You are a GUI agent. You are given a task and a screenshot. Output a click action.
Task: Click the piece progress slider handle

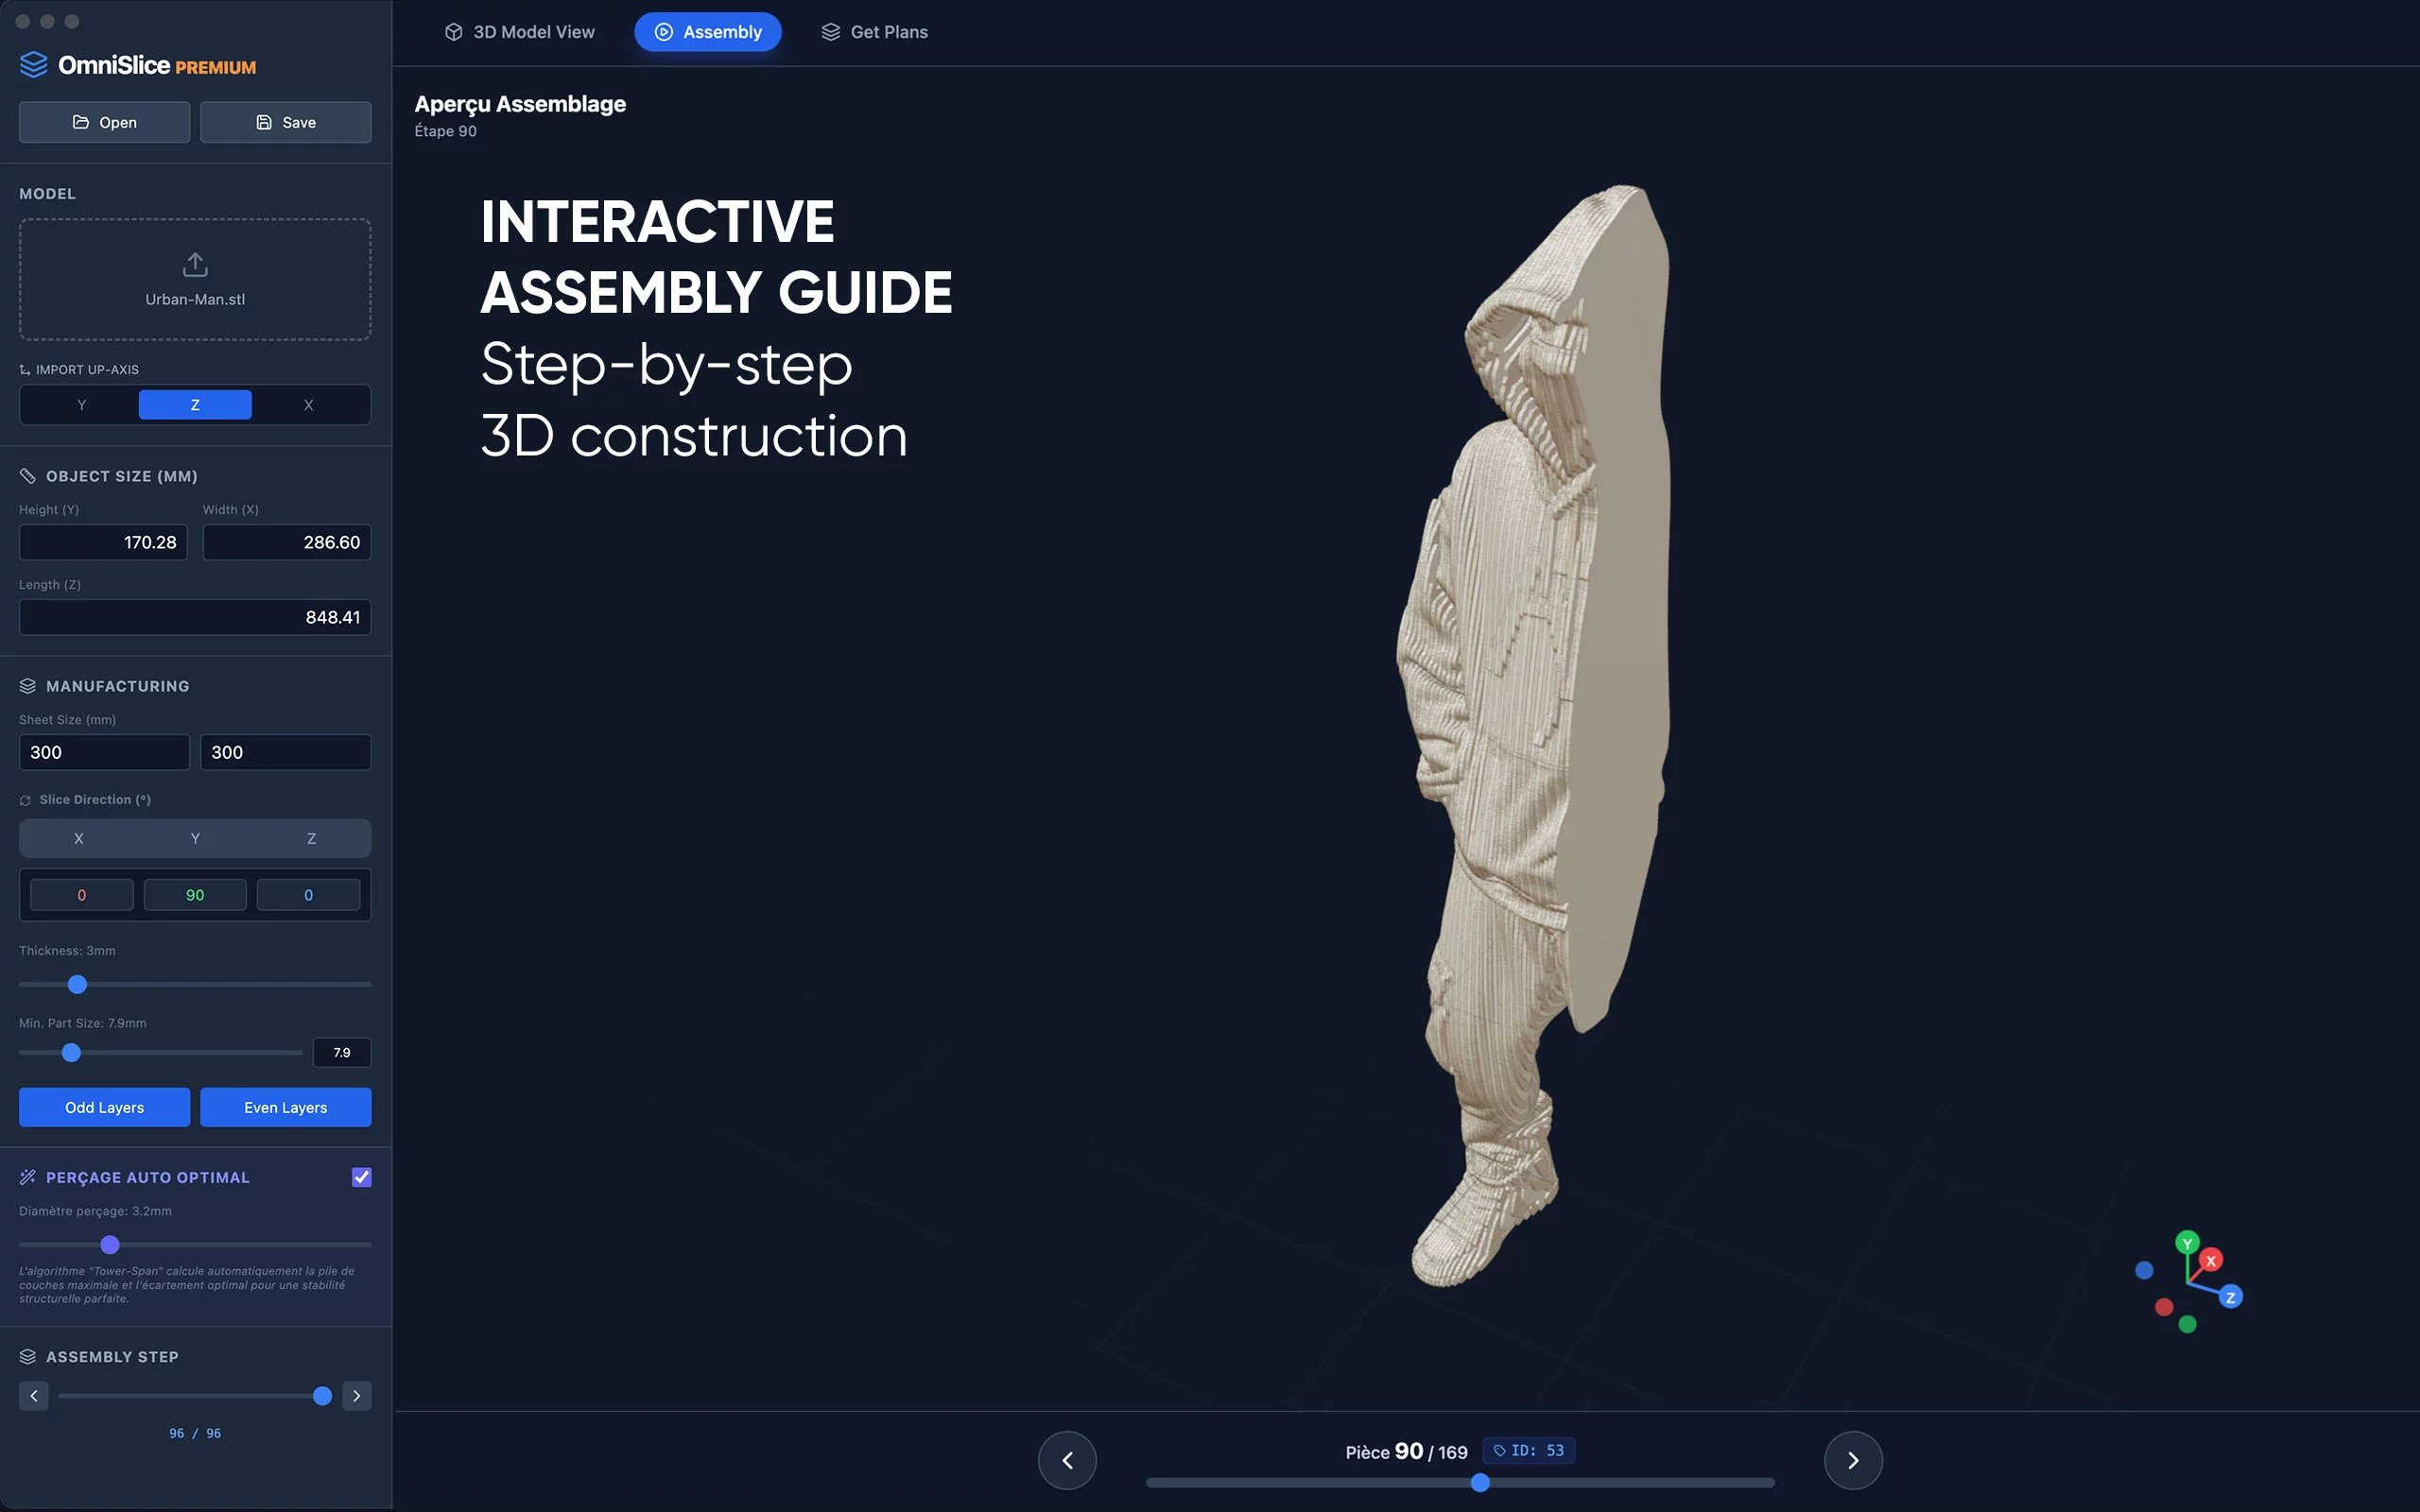pyautogui.click(x=1480, y=1483)
